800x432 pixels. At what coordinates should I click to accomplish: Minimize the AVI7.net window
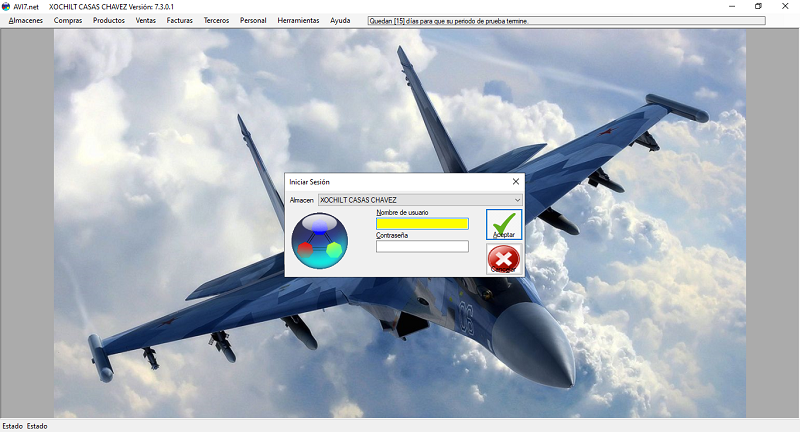(x=732, y=6)
